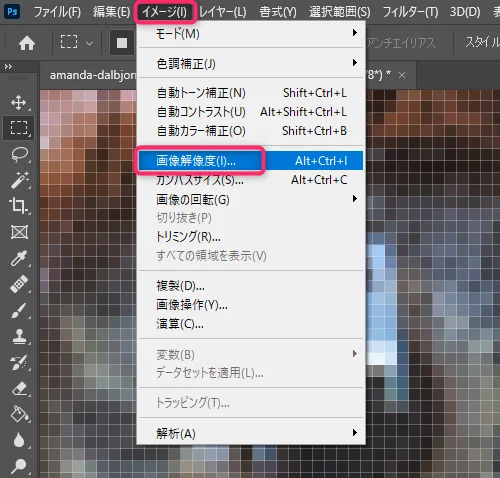Switch to the amanda-dalbjorn document tab
The image size is (500, 478).
tap(93, 75)
